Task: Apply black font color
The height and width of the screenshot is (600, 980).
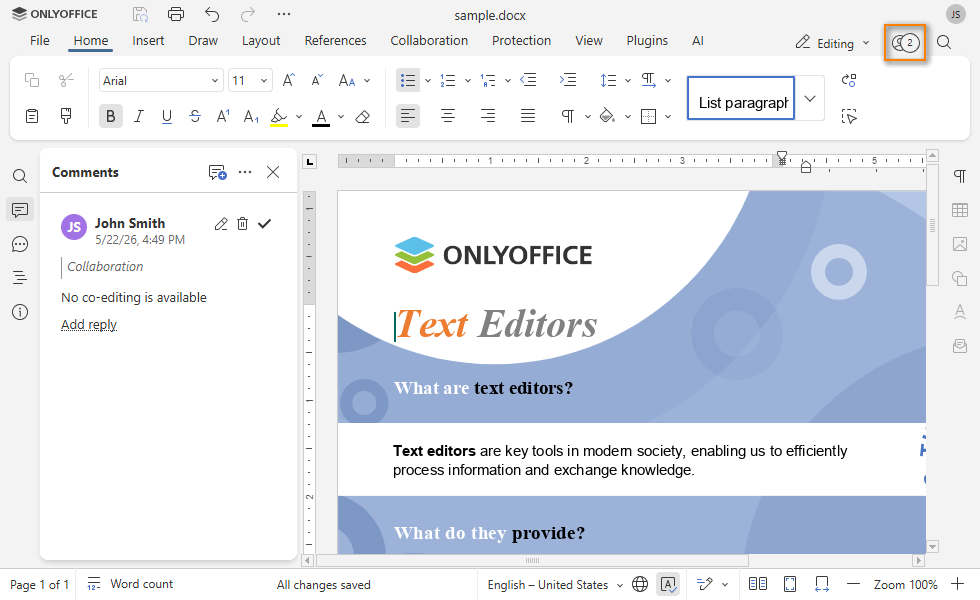Action: tap(321, 117)
